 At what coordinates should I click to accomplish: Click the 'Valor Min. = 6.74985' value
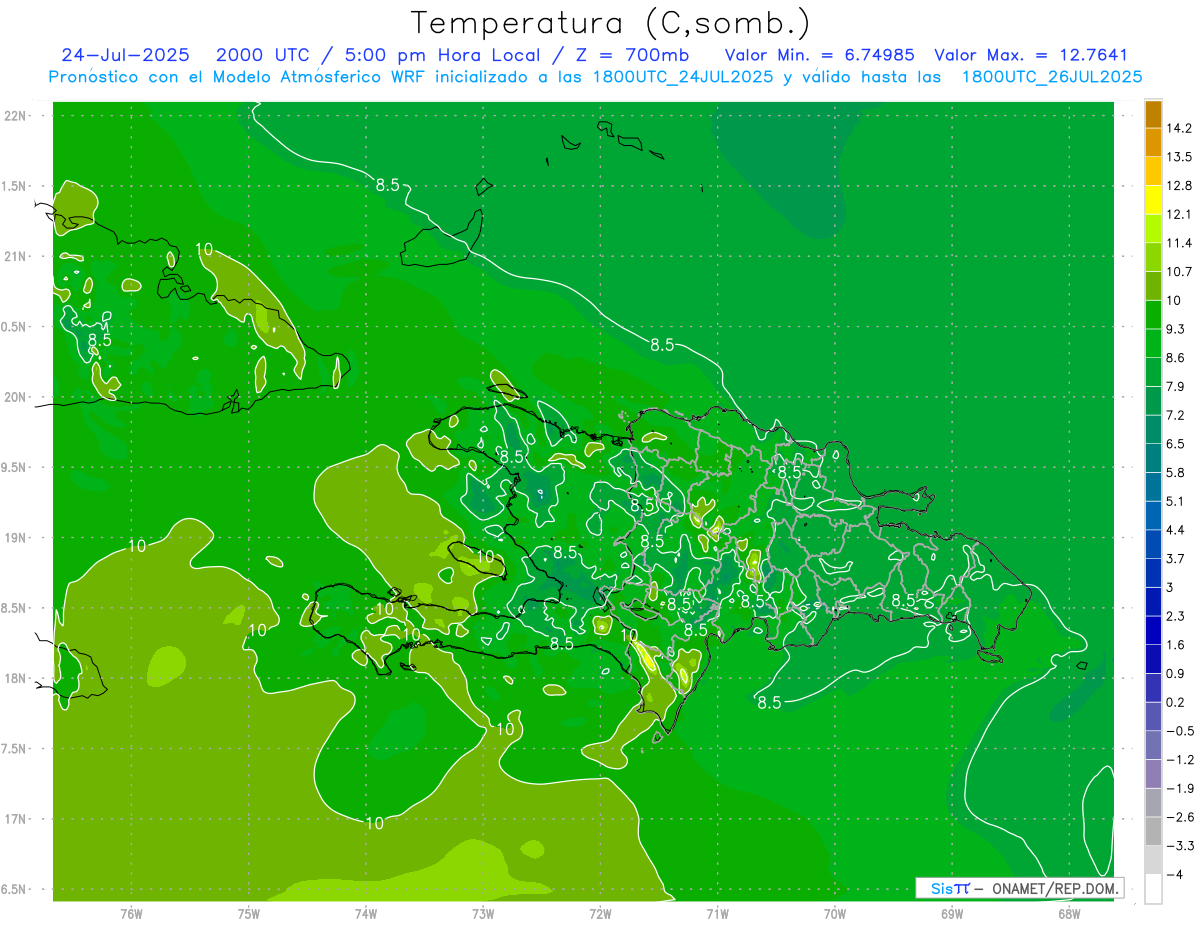[x=819, y=55]
